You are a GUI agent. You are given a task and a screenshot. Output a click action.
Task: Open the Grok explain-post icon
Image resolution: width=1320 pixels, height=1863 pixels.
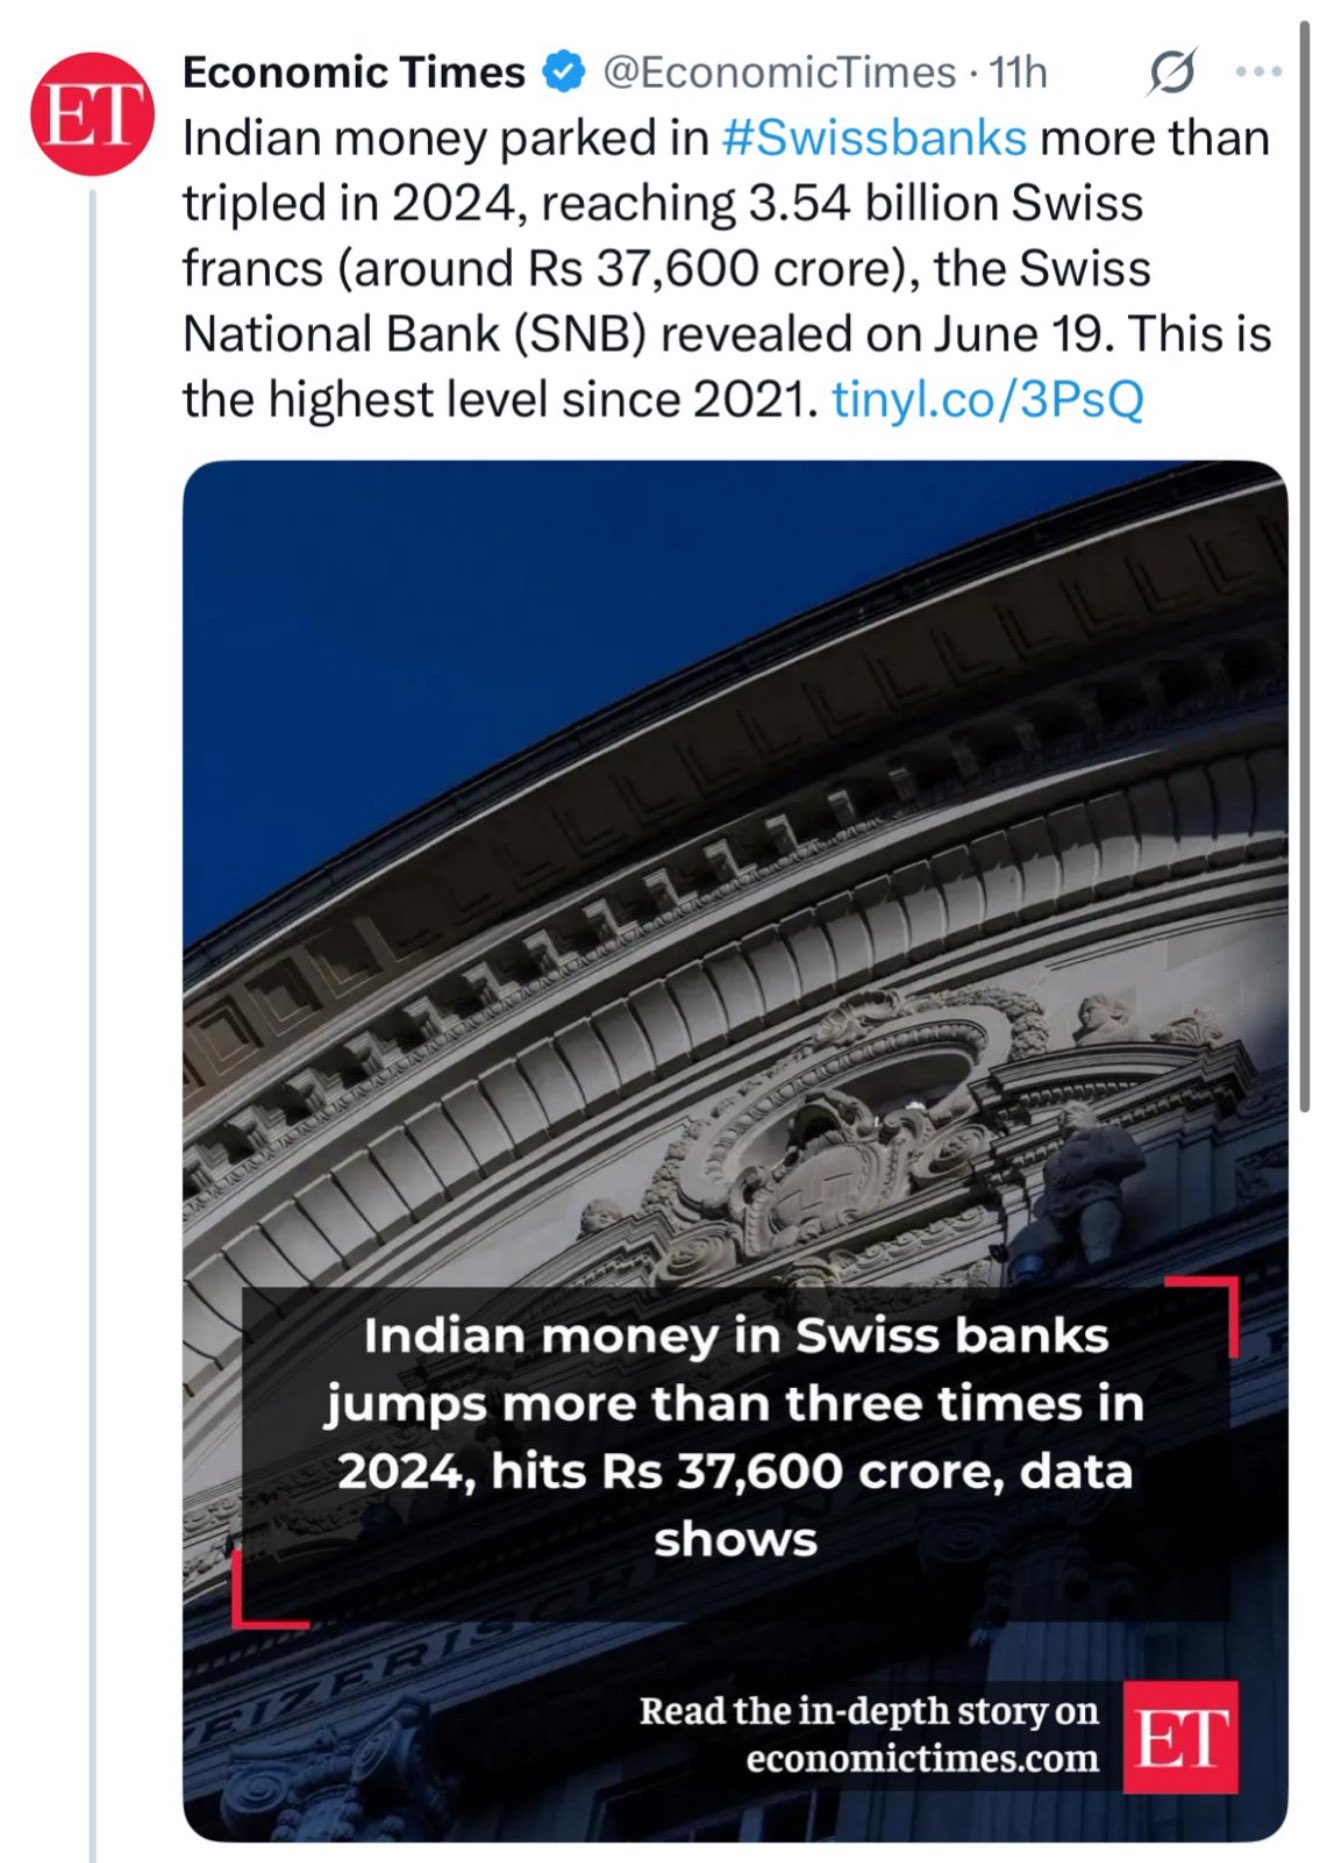(x=1171, y=73)
